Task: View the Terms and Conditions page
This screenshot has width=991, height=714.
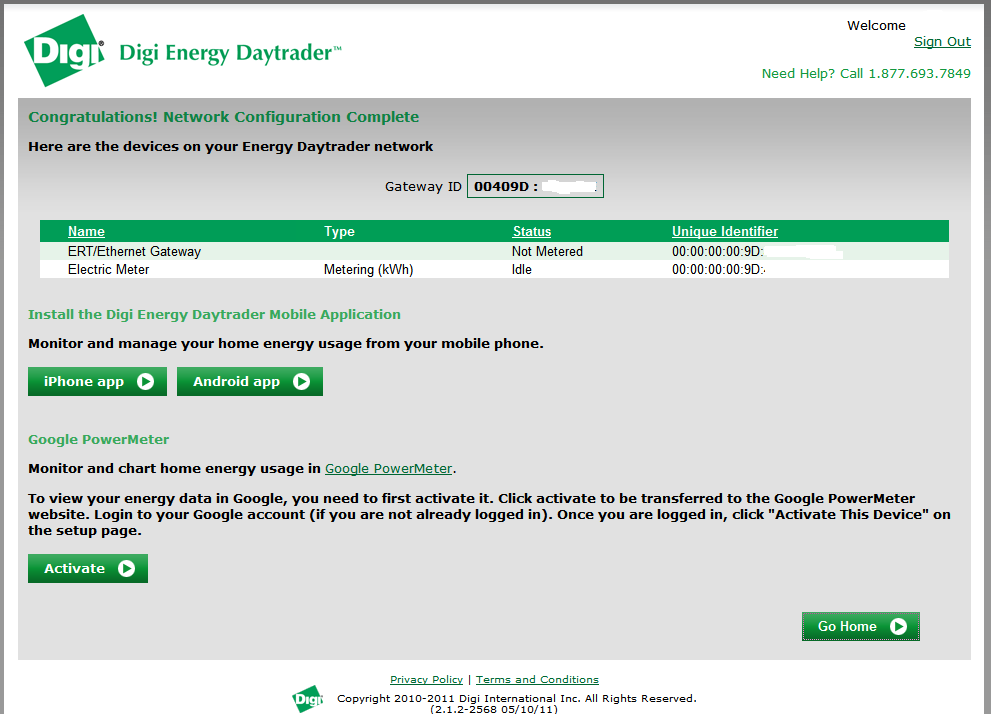Action: (x=537, y=680)
